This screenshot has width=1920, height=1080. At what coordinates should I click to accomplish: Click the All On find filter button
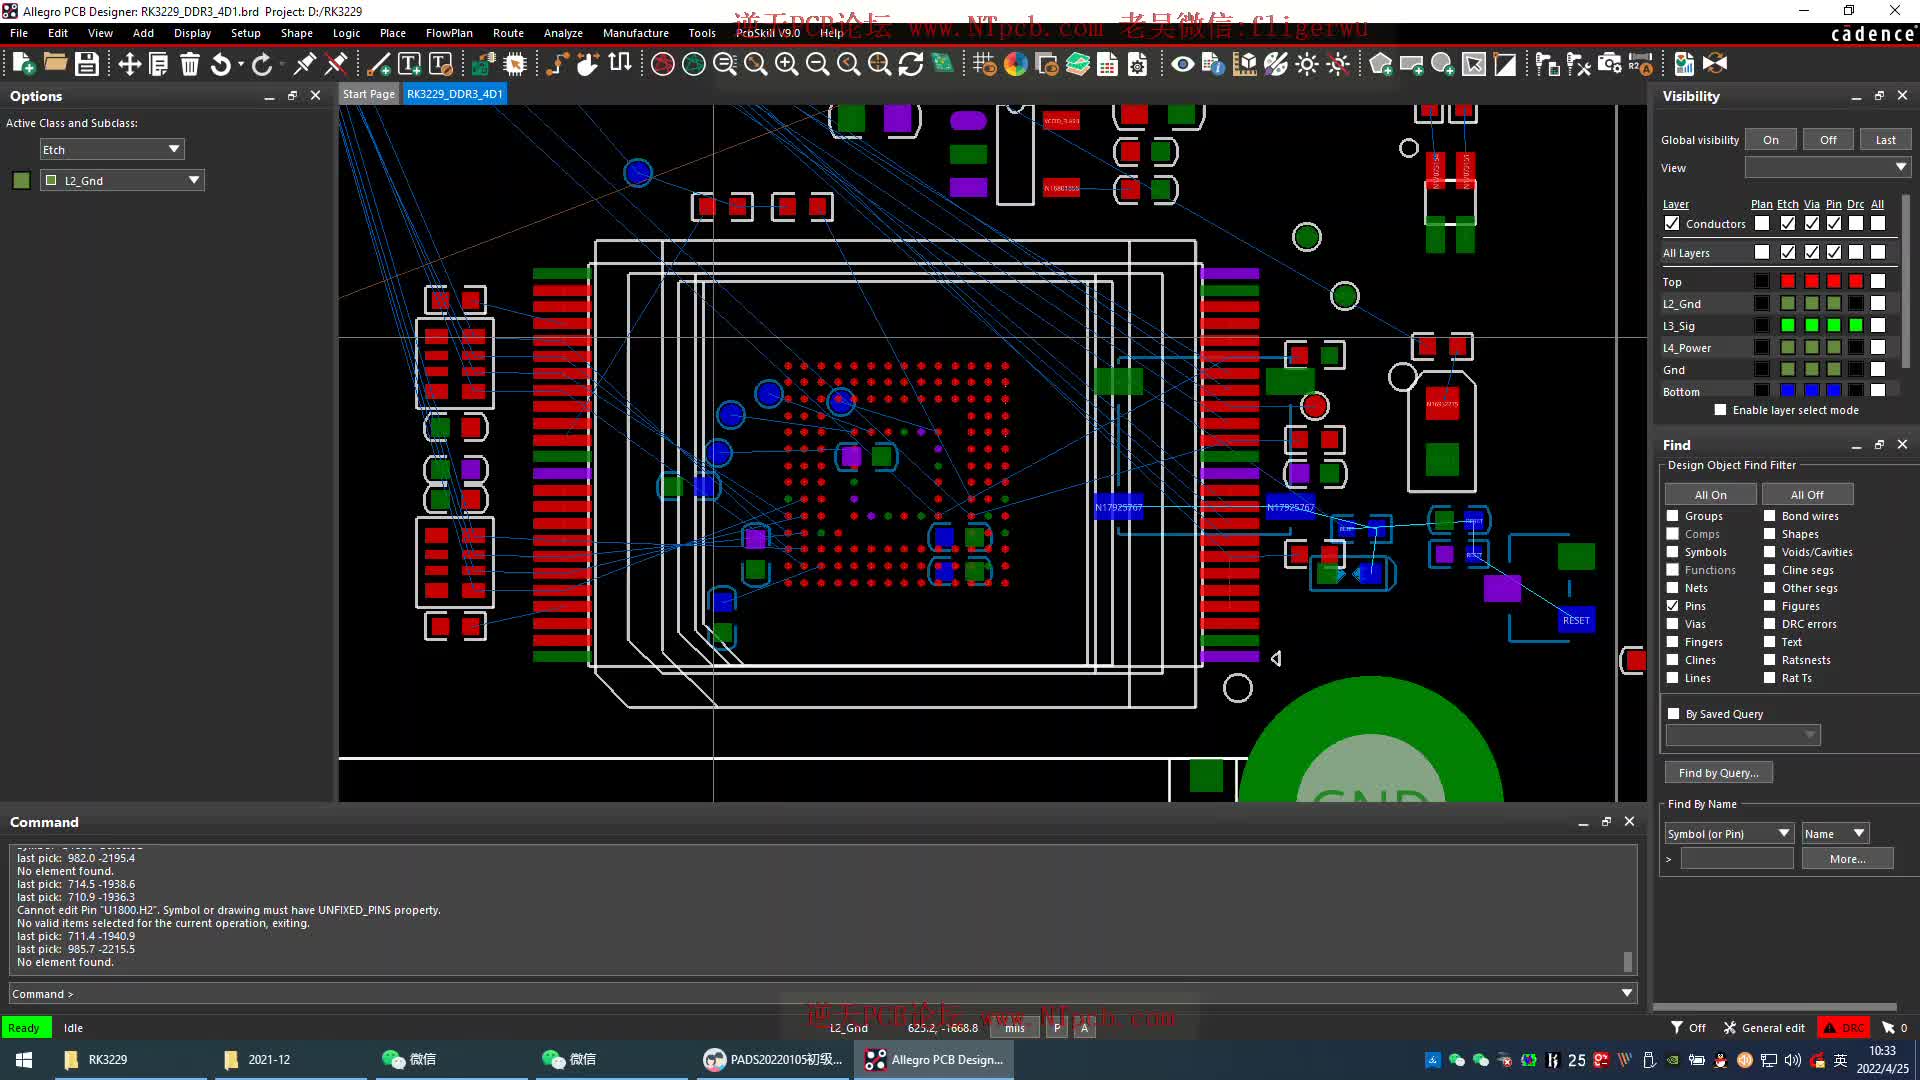pyautogui.click(x=1710, y=495)
